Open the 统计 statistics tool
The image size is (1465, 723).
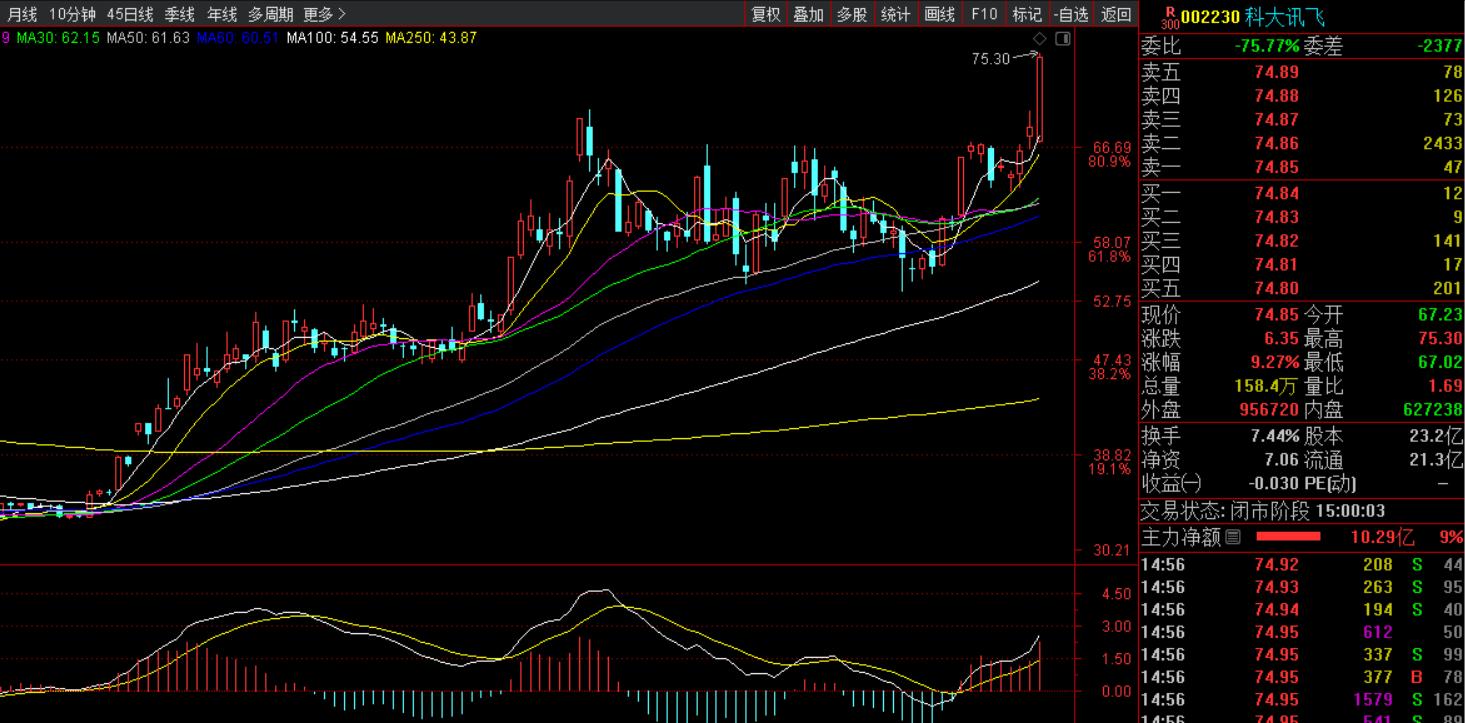895,14
